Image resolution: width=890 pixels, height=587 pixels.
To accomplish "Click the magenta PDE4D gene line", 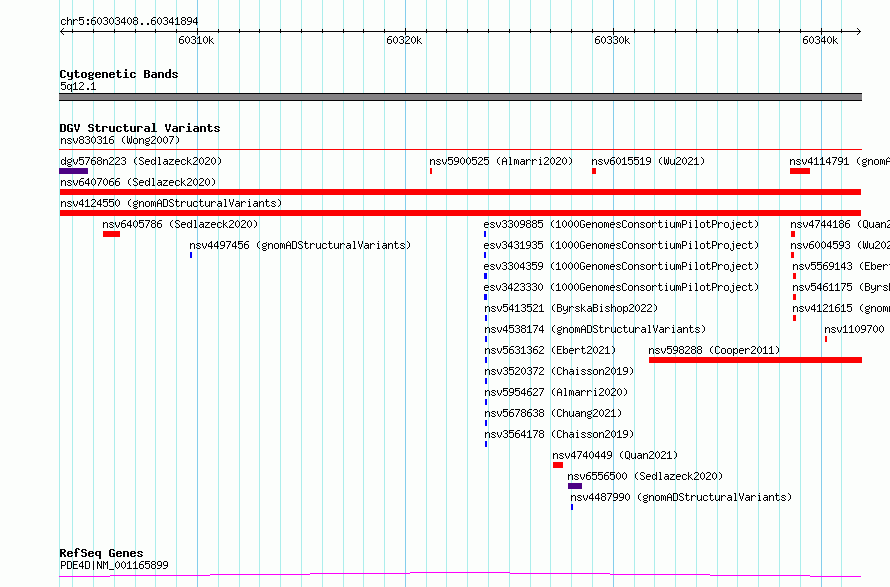I will pyautogui.click(x=460, y=575).
